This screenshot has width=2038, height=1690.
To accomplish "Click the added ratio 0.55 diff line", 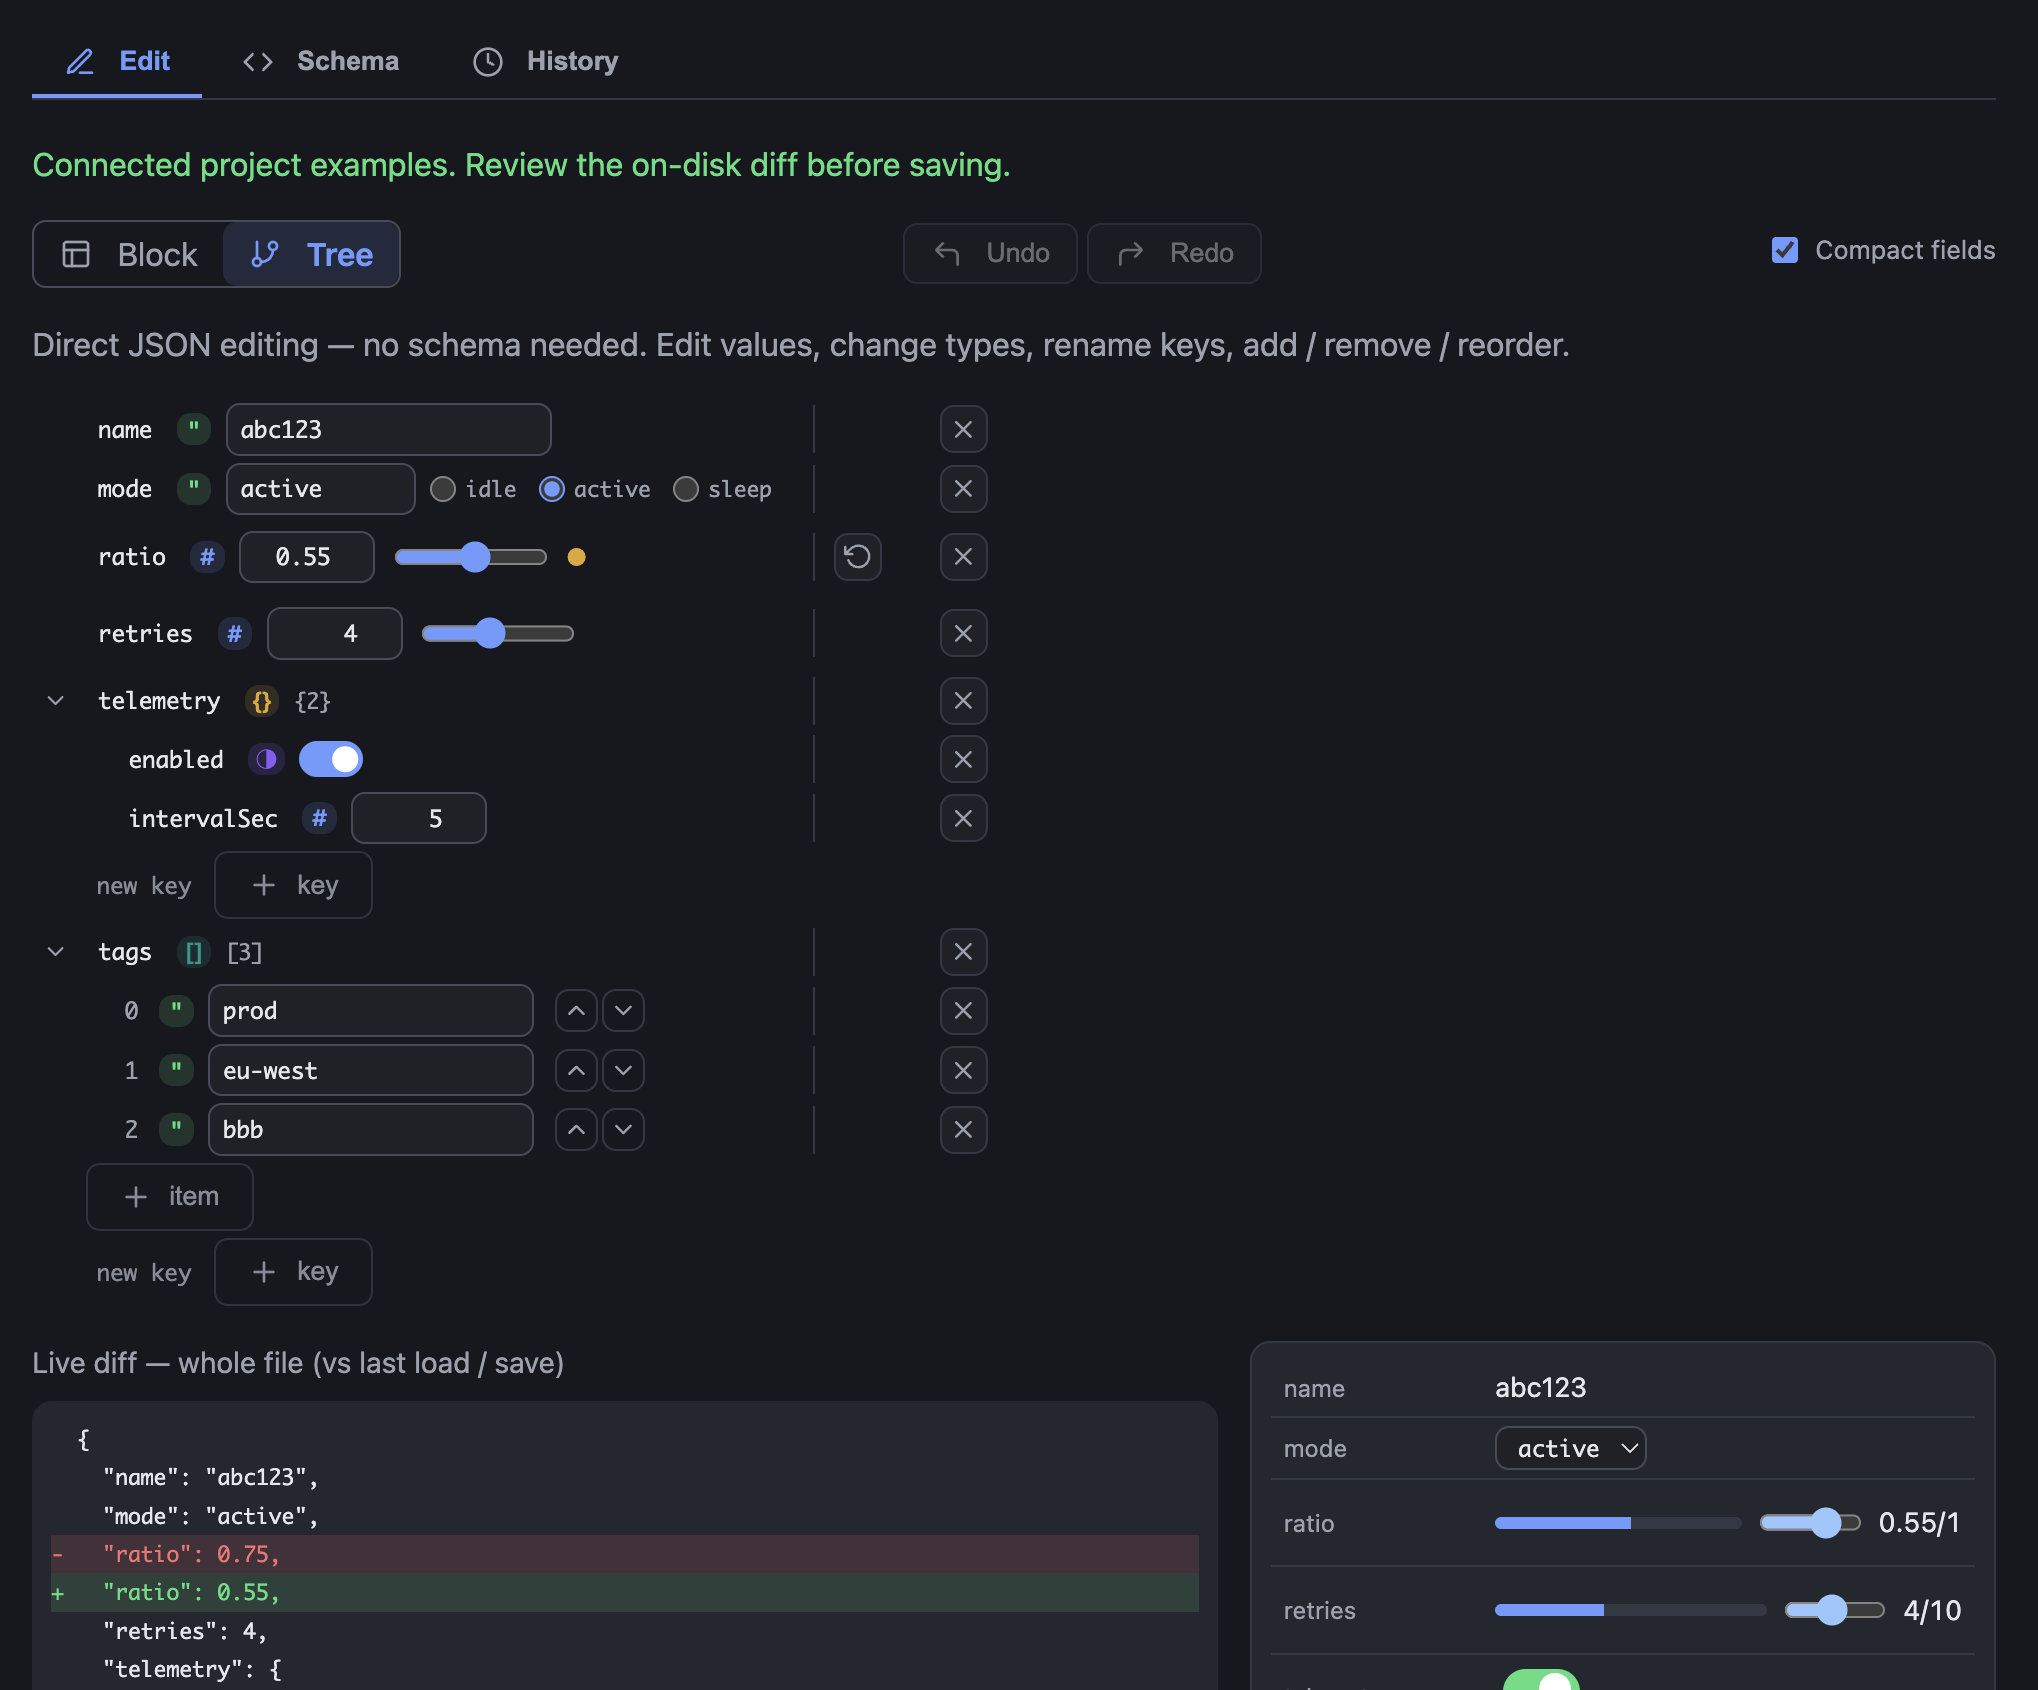I will click(625, 1593).
